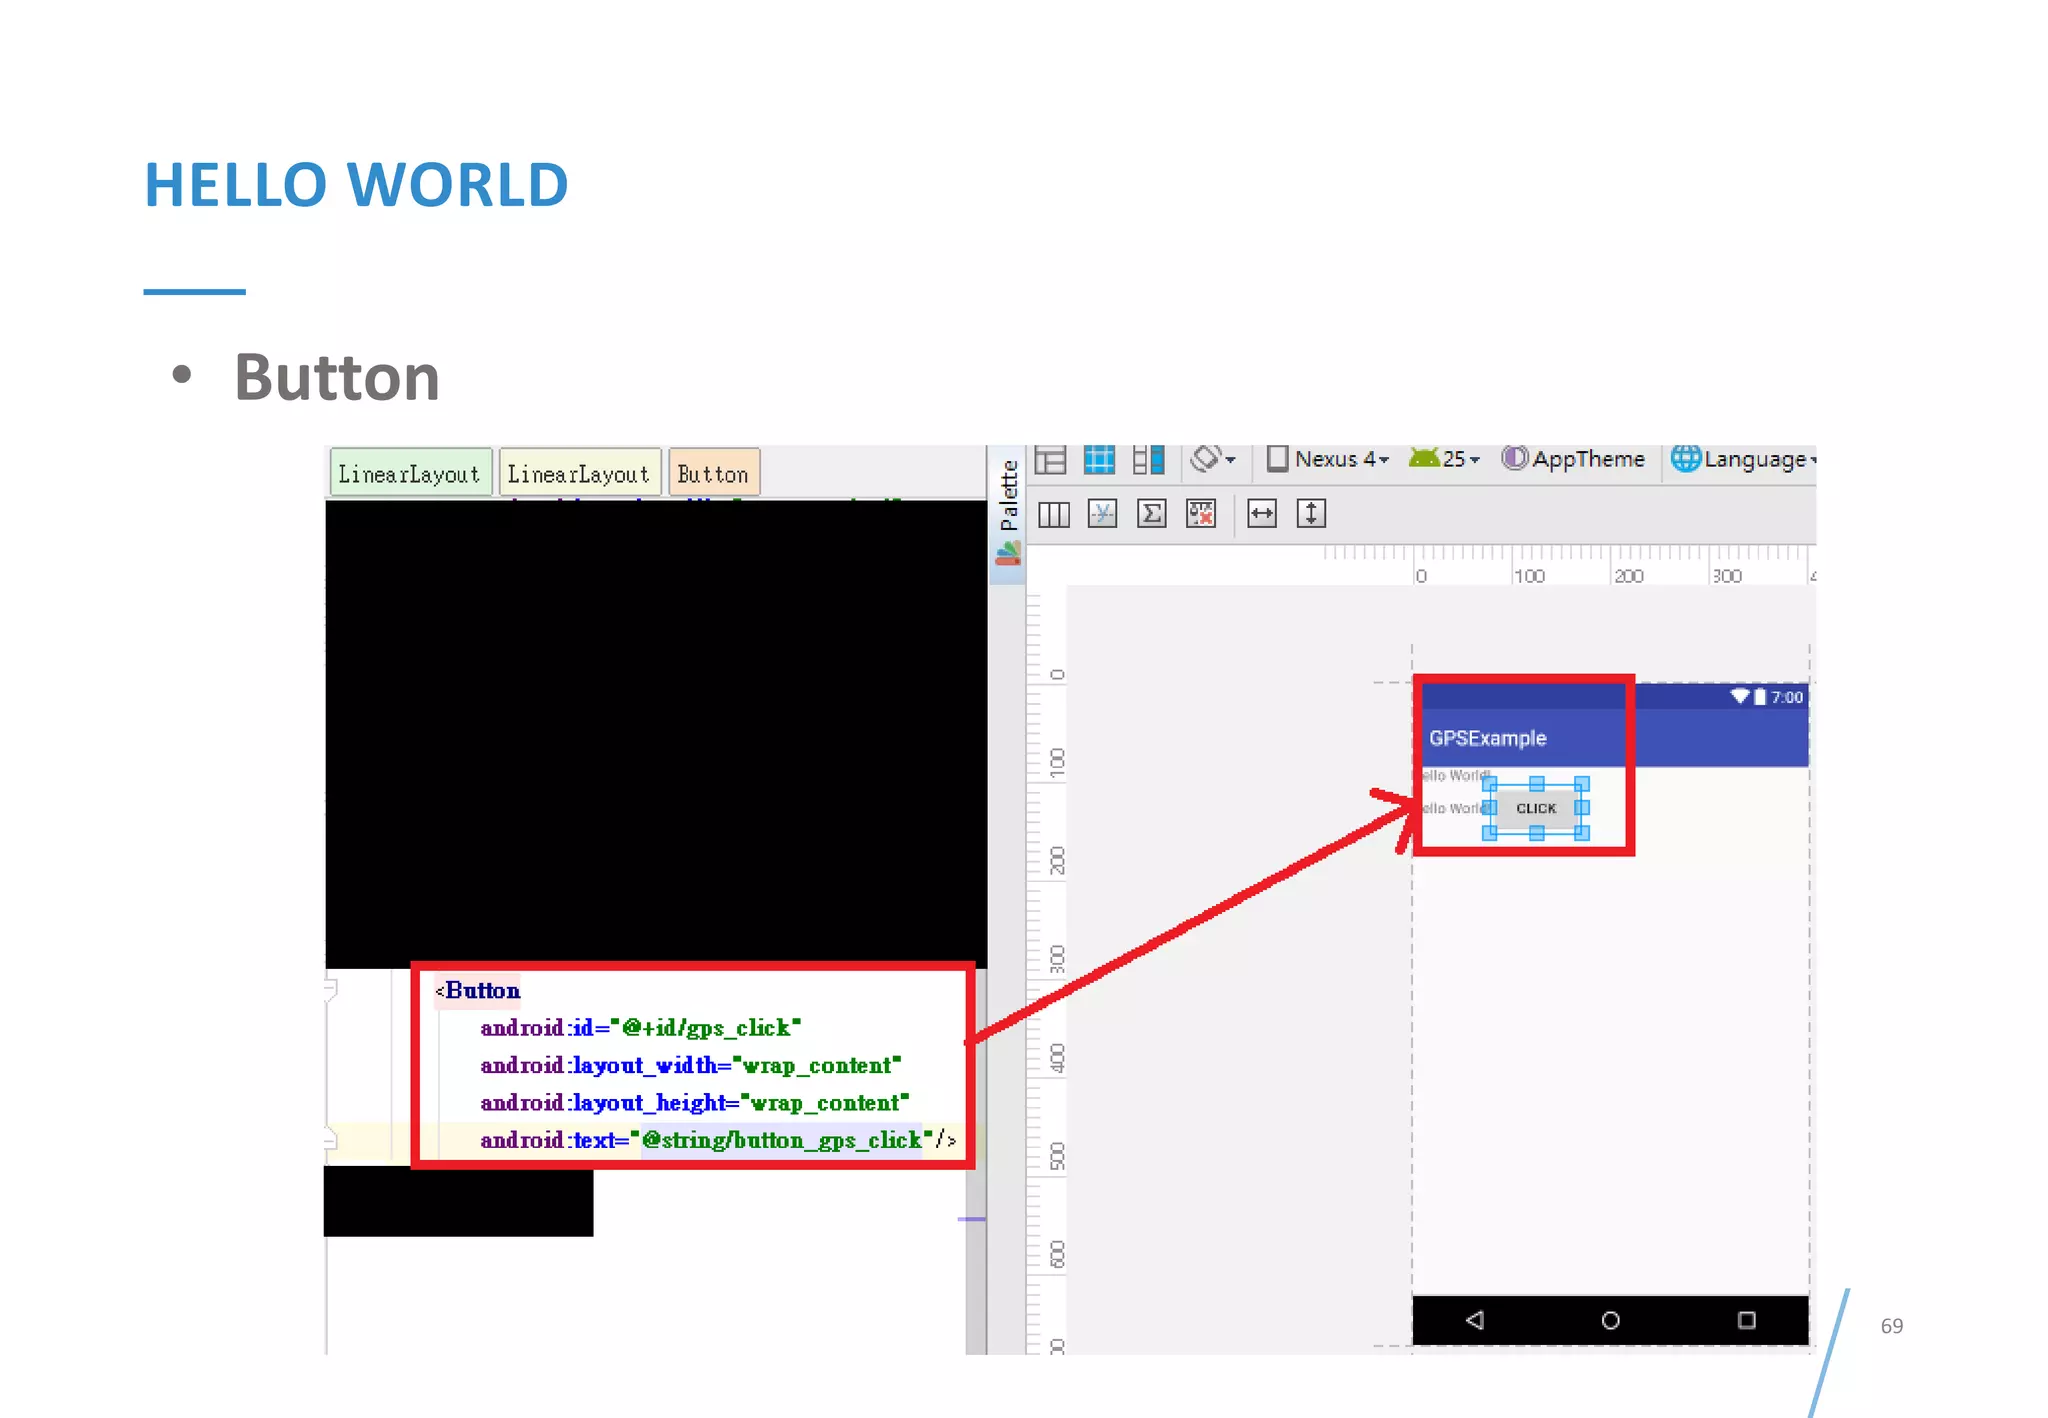The height and width of the screenshot is (1418, 2048).
Task: Select the Design and Blueprint view icon
Action: (1148, 460)
